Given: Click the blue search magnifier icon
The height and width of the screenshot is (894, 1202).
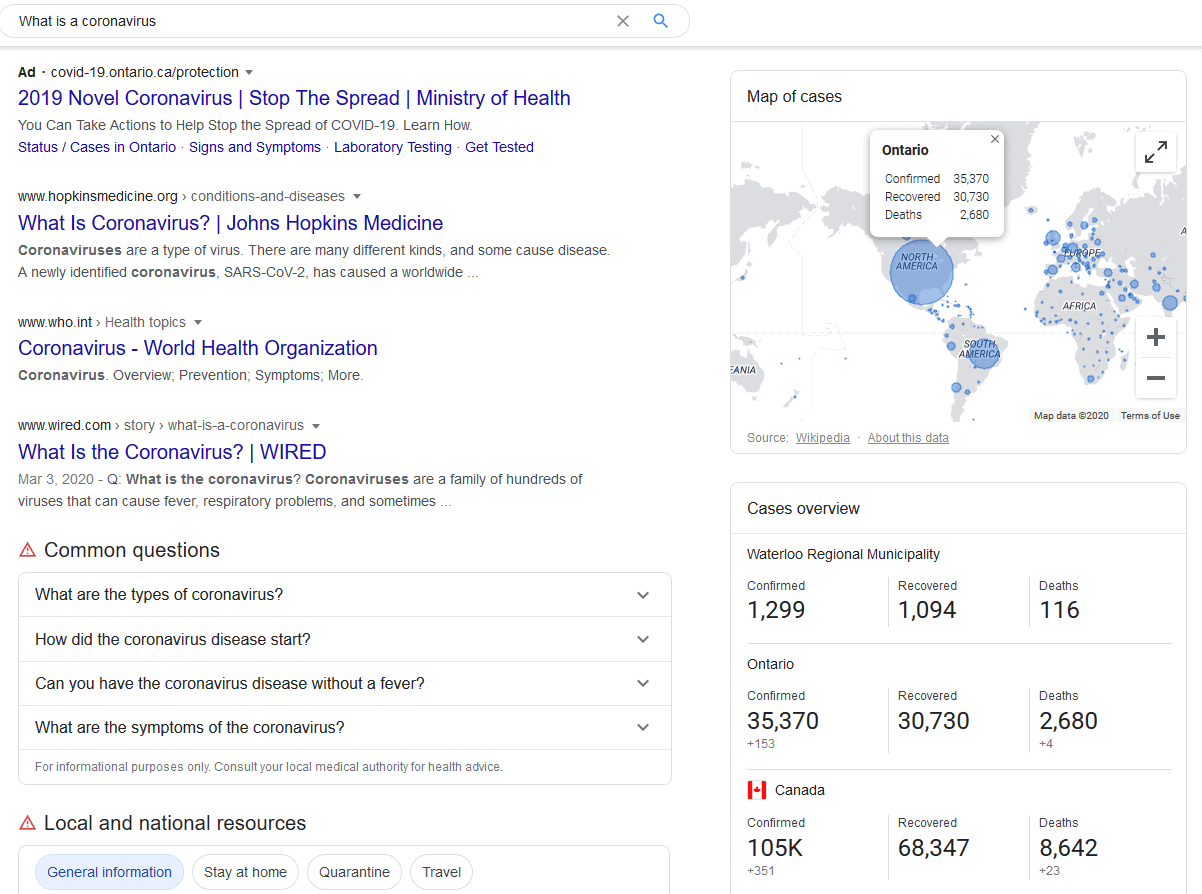Looking at the screenshot, I should coord(660,21).
